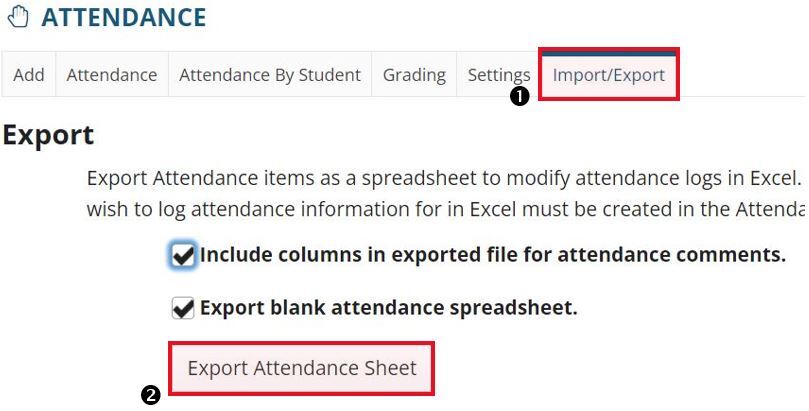Click the Export section heading
Image resolution: width=809 pixels, height=411 pixels.
click(x=48, y=136)
